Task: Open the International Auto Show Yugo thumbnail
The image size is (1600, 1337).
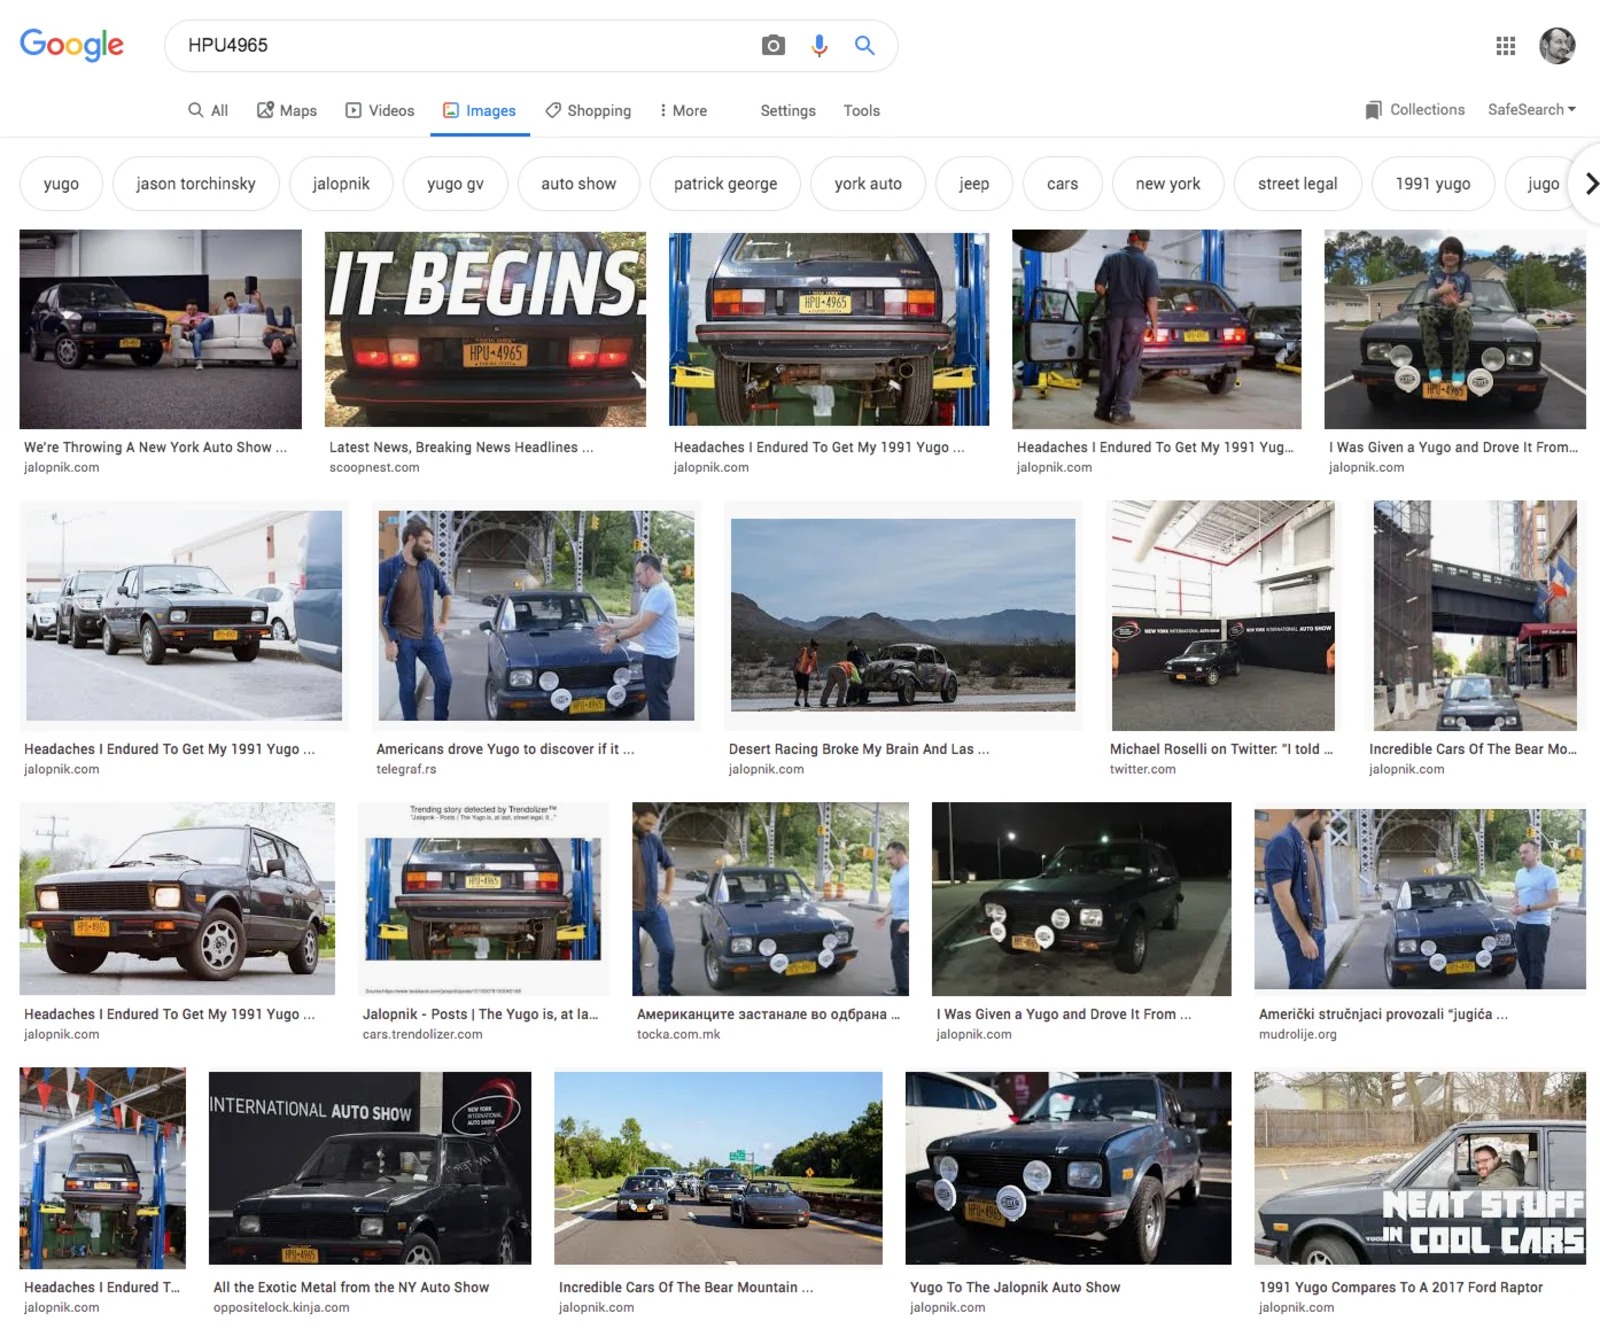Action: click(369, 1168)
